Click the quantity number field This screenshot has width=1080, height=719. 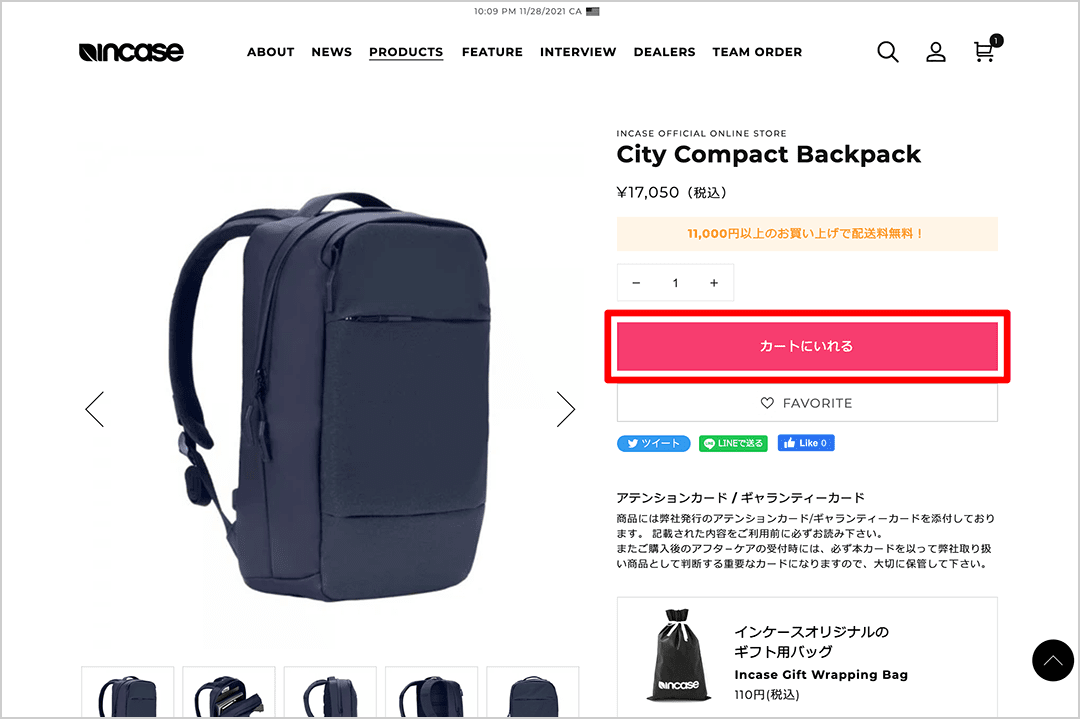tap(676, 283)
